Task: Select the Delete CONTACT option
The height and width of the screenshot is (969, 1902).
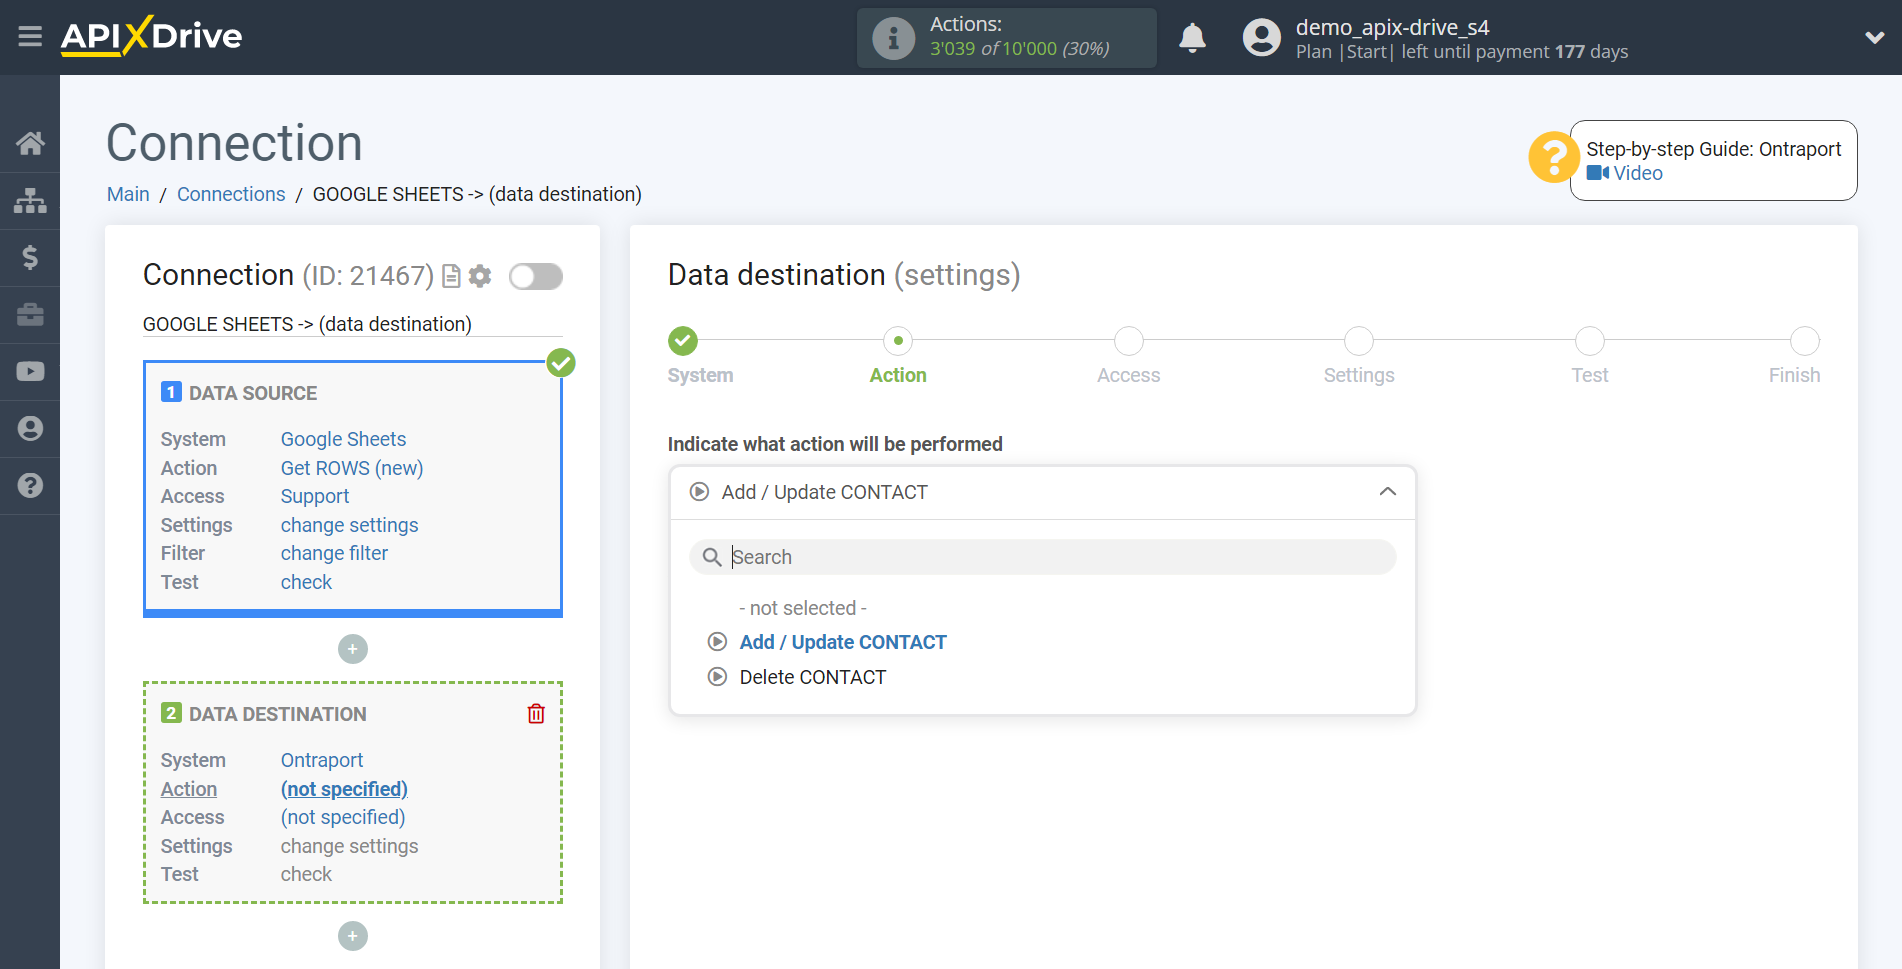Action: click(x=813, y=677)
